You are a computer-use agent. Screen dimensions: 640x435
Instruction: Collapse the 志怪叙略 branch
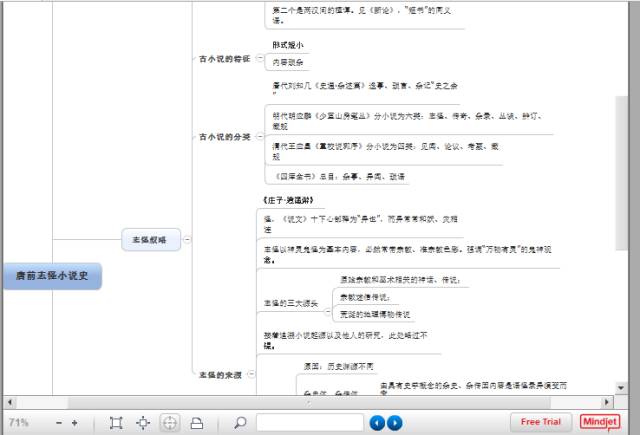tap(187, 240)
